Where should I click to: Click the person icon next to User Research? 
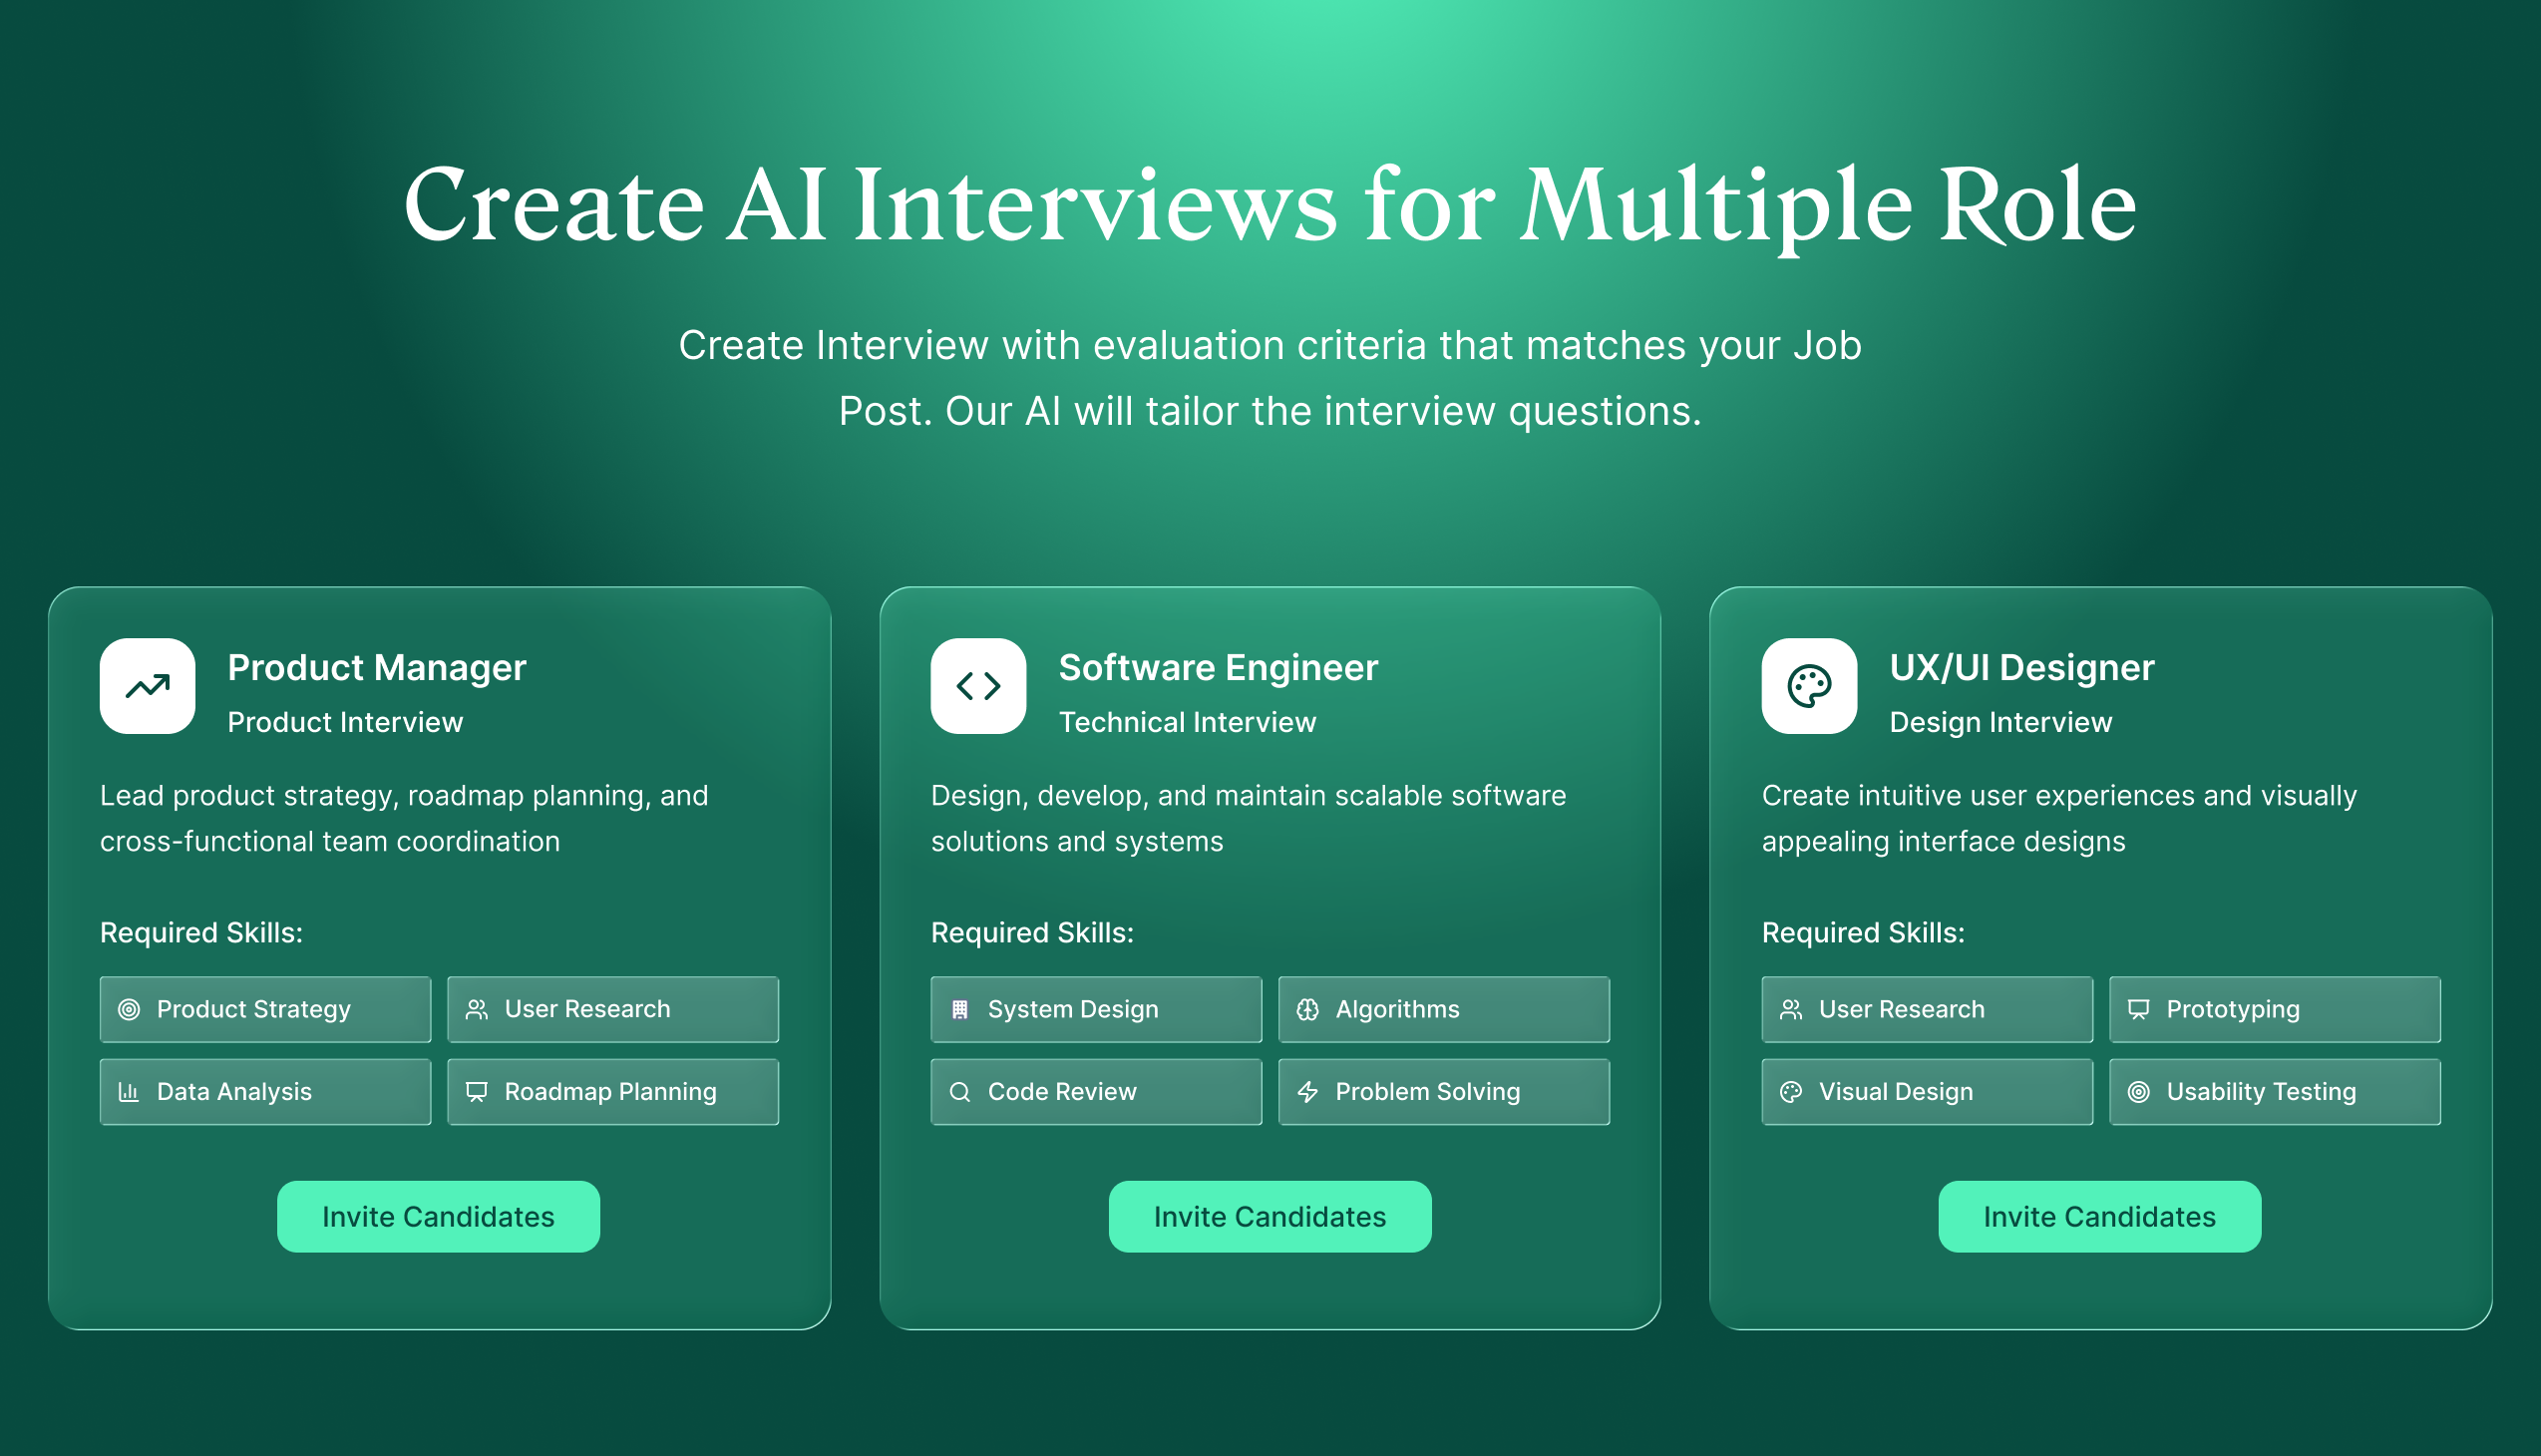coord(477,1009)
